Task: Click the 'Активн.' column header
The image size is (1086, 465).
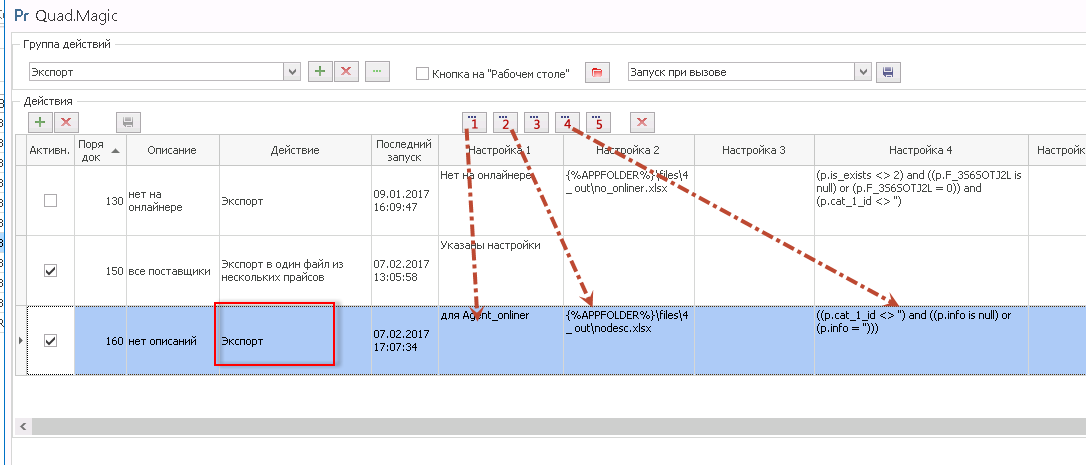Action: pos(50,150)
